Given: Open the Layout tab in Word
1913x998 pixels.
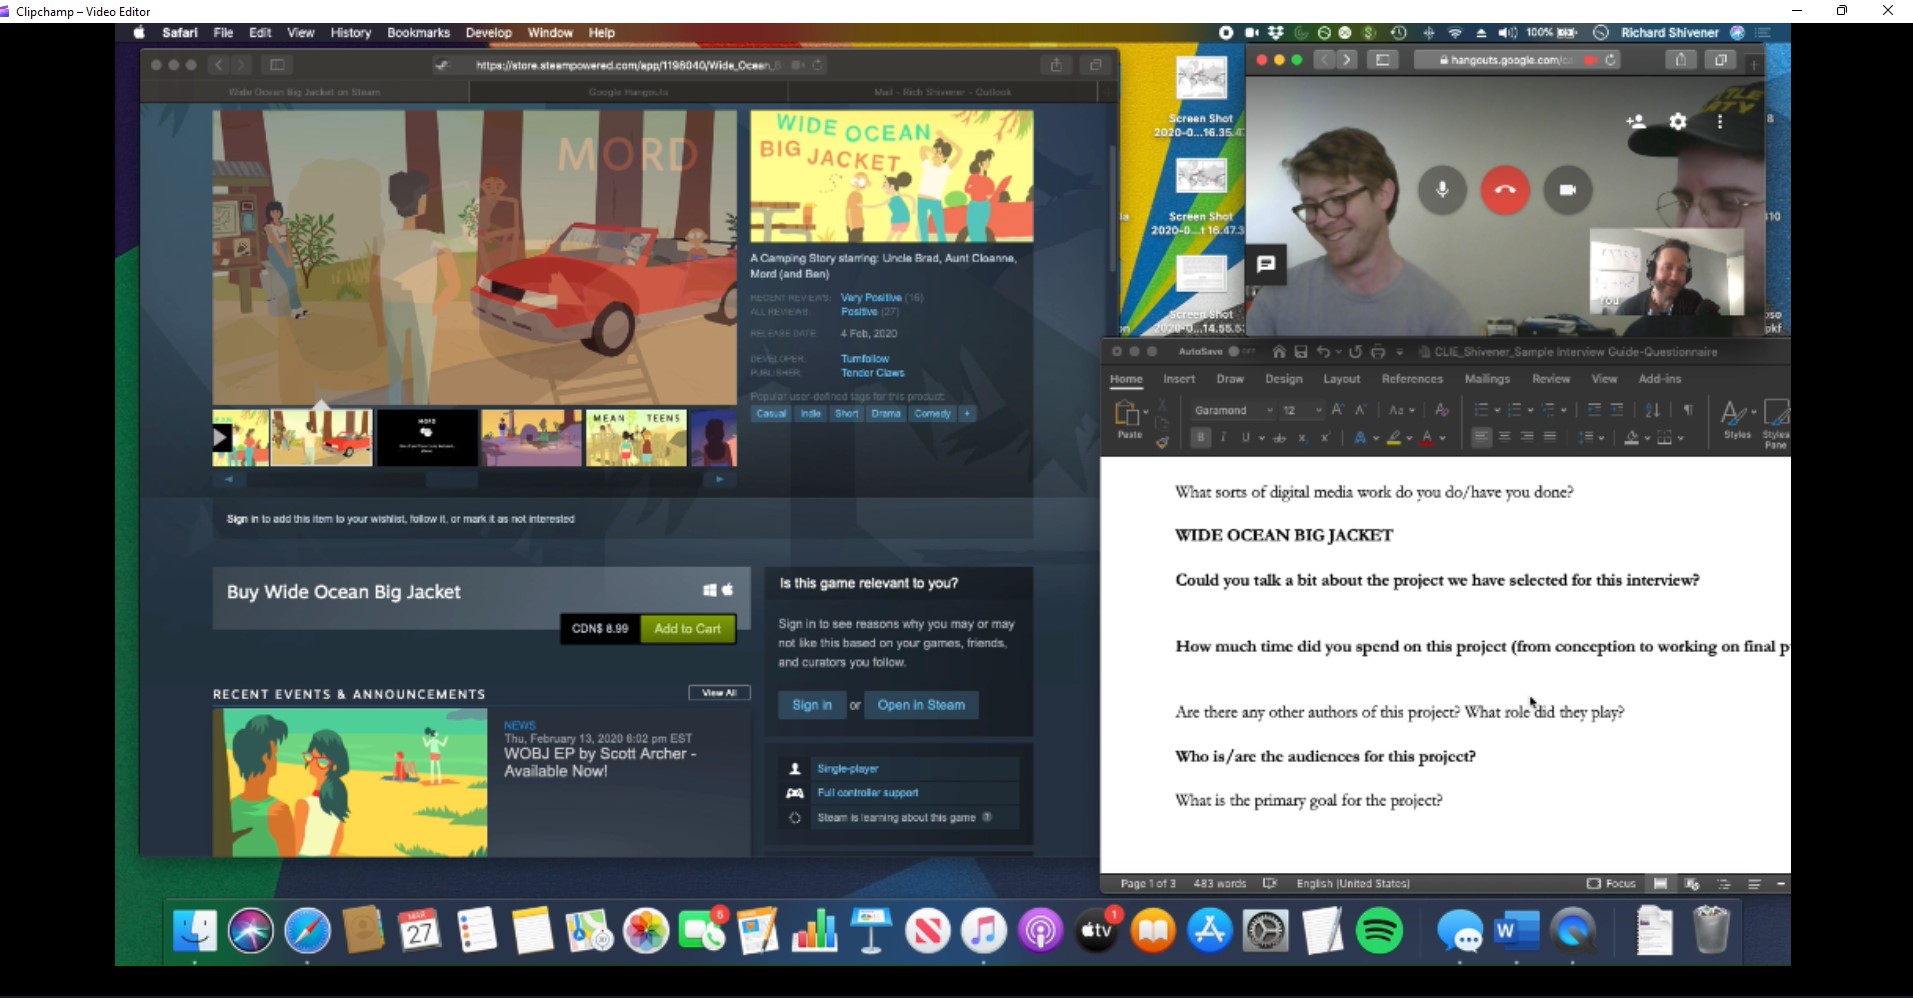Looking at the screenshot, I should coord(1342,379).
